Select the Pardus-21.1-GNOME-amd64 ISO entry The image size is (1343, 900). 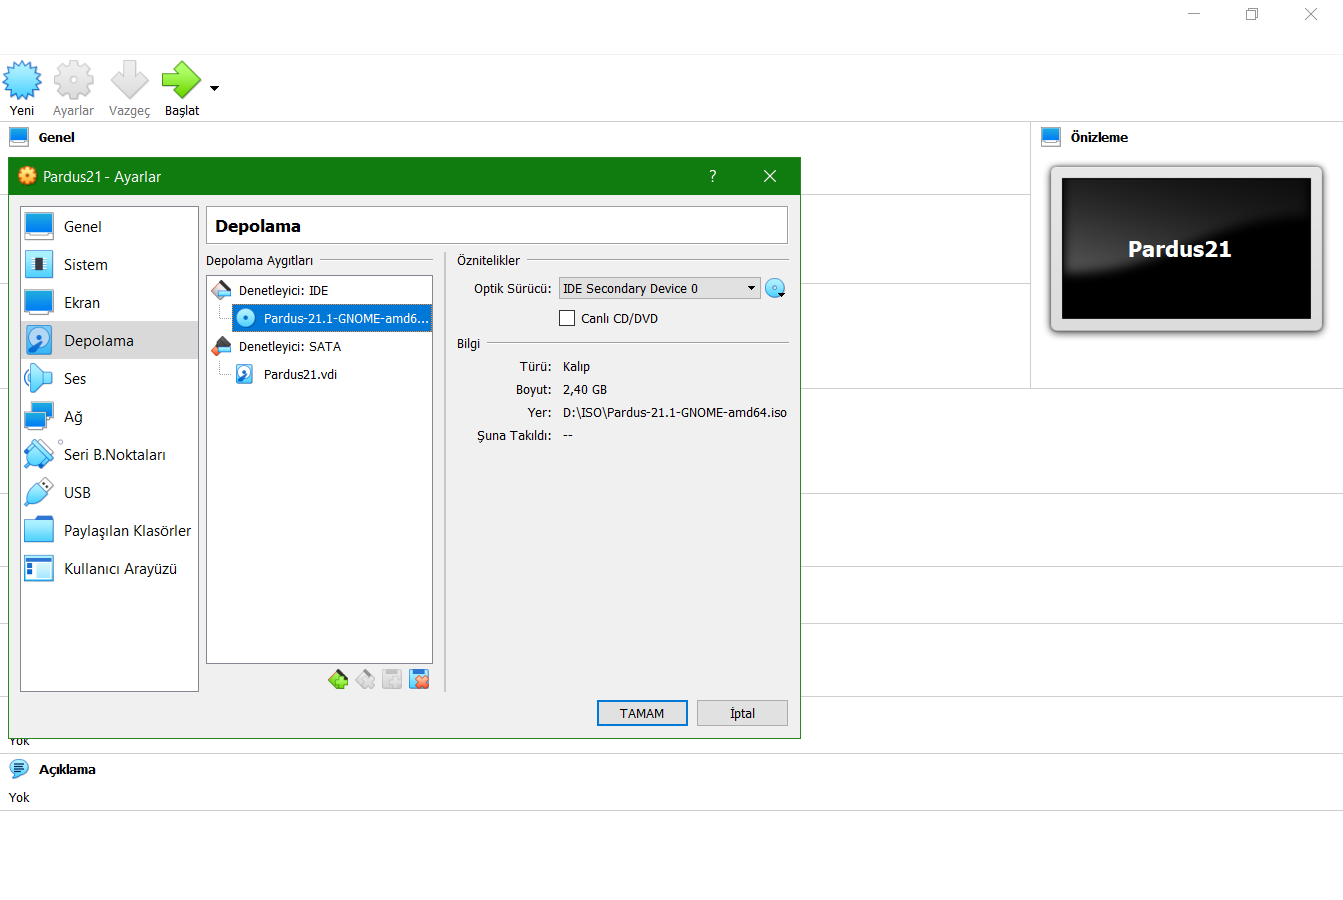(x=332, y=318)
